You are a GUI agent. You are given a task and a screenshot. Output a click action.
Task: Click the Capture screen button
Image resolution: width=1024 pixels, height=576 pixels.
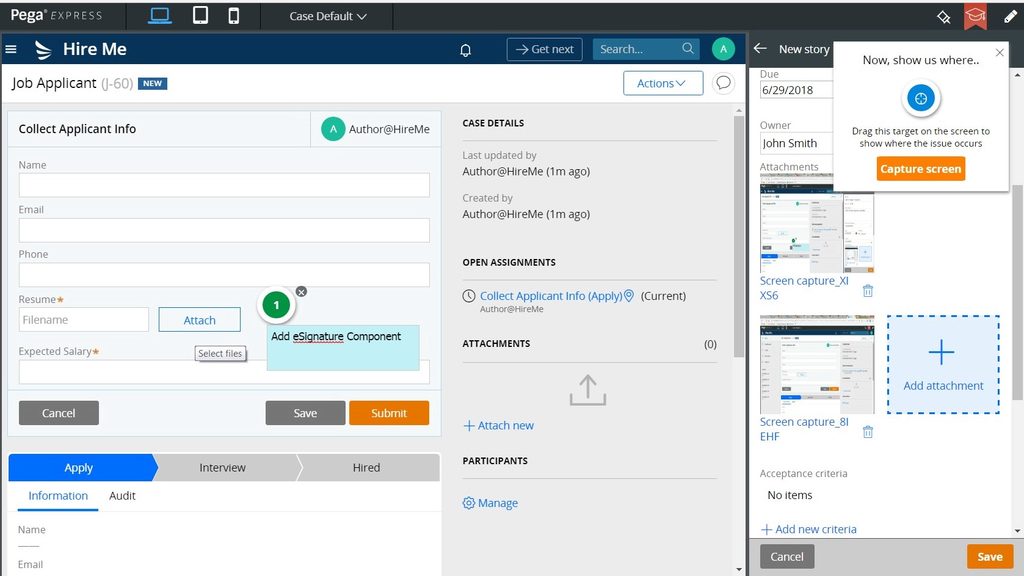[x=920, y=168]
